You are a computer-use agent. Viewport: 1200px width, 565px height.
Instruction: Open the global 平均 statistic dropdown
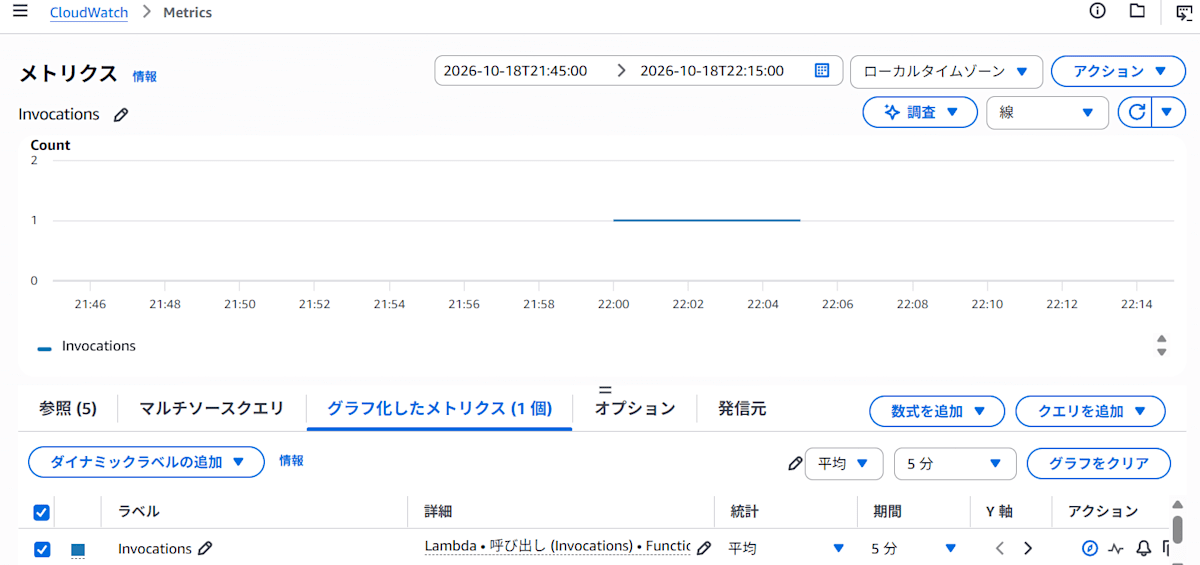click(x=843, y=463)
